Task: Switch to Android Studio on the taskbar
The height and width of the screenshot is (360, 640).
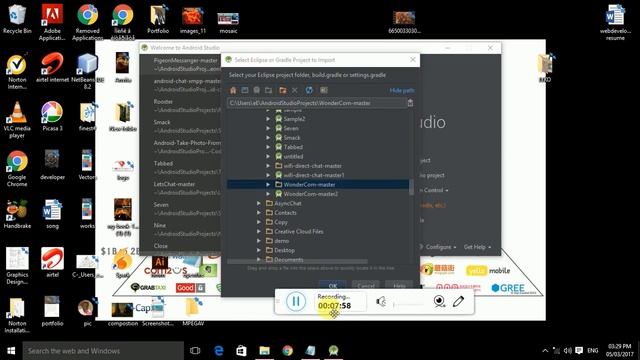Action: click(x=333, y=351)
